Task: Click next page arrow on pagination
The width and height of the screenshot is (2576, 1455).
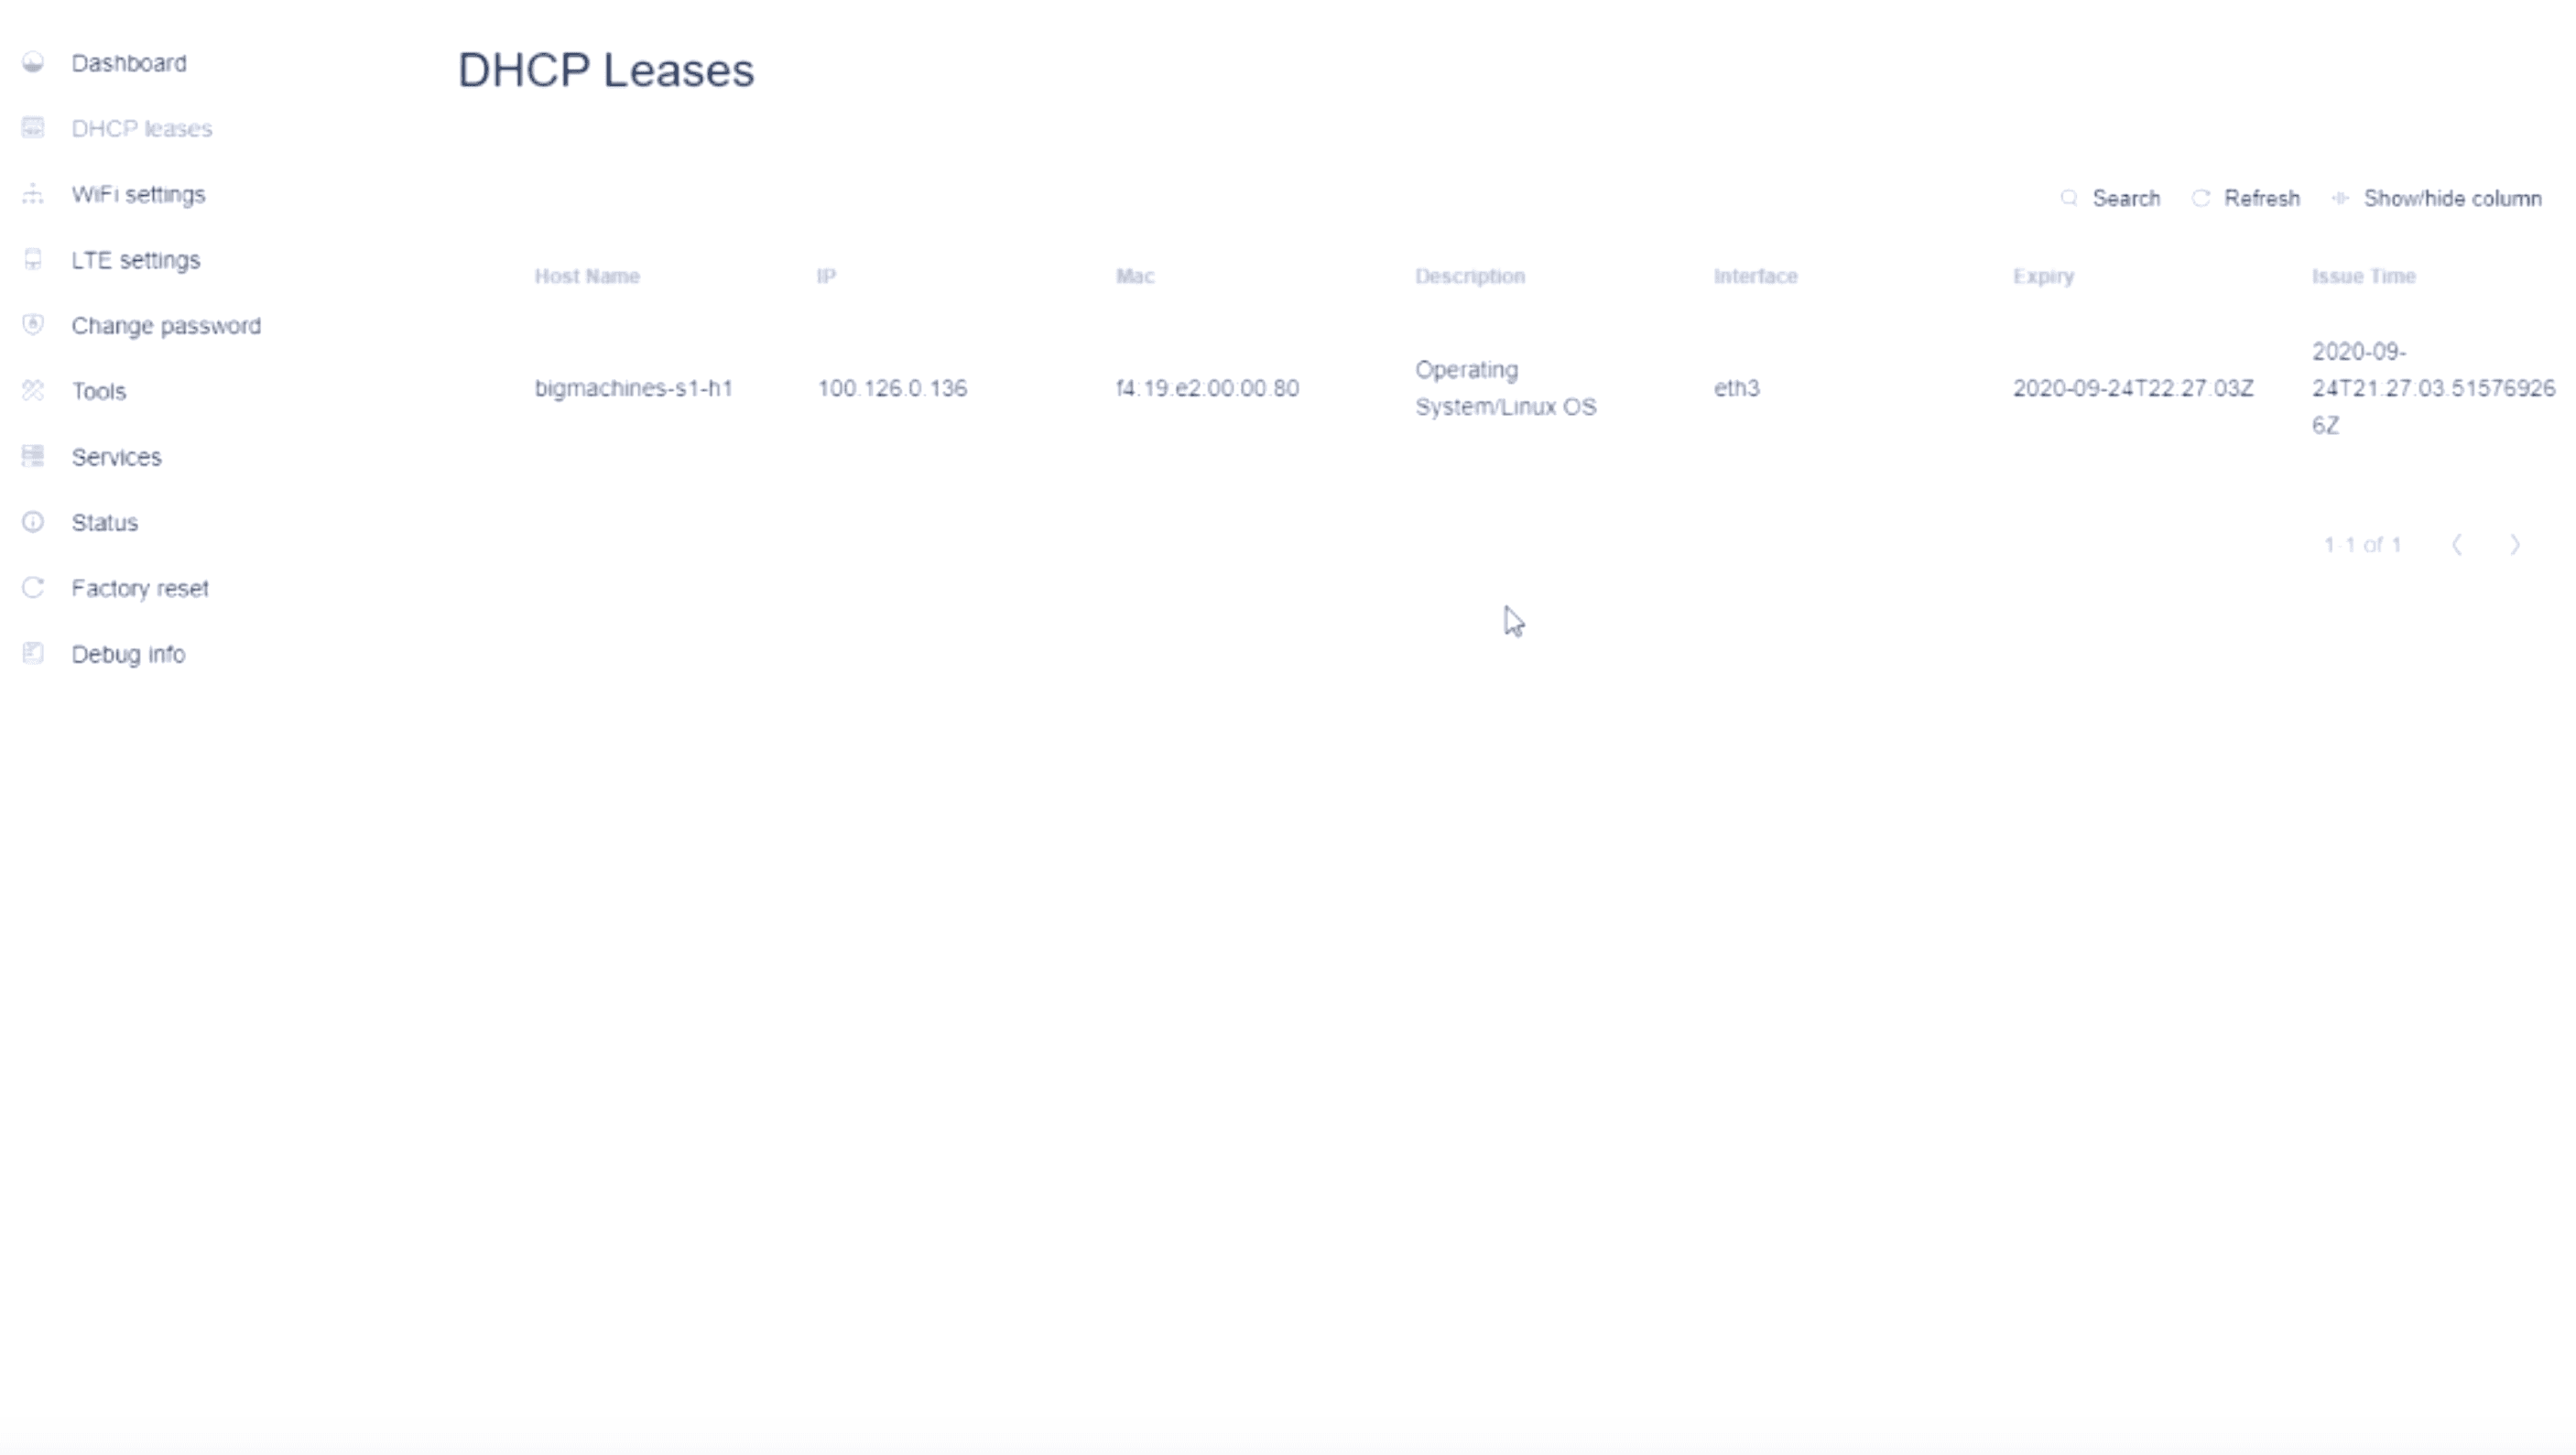Action: pyautogui.click(x=2514, y=543)
